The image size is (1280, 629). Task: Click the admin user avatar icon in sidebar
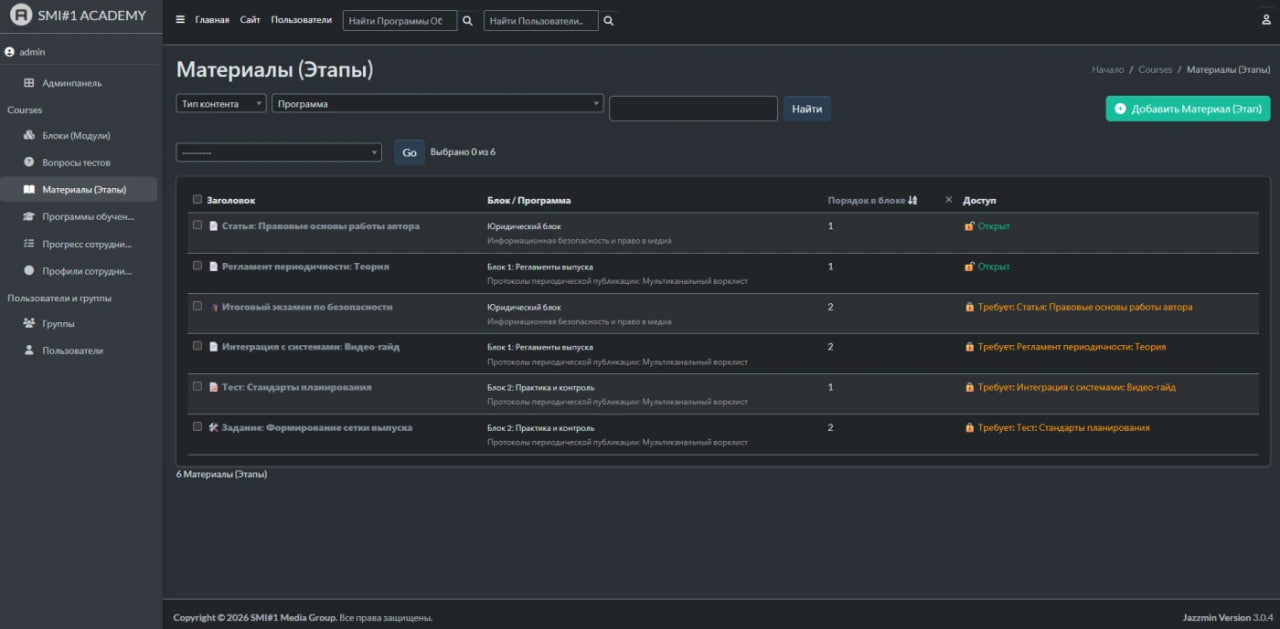[10, 52]
